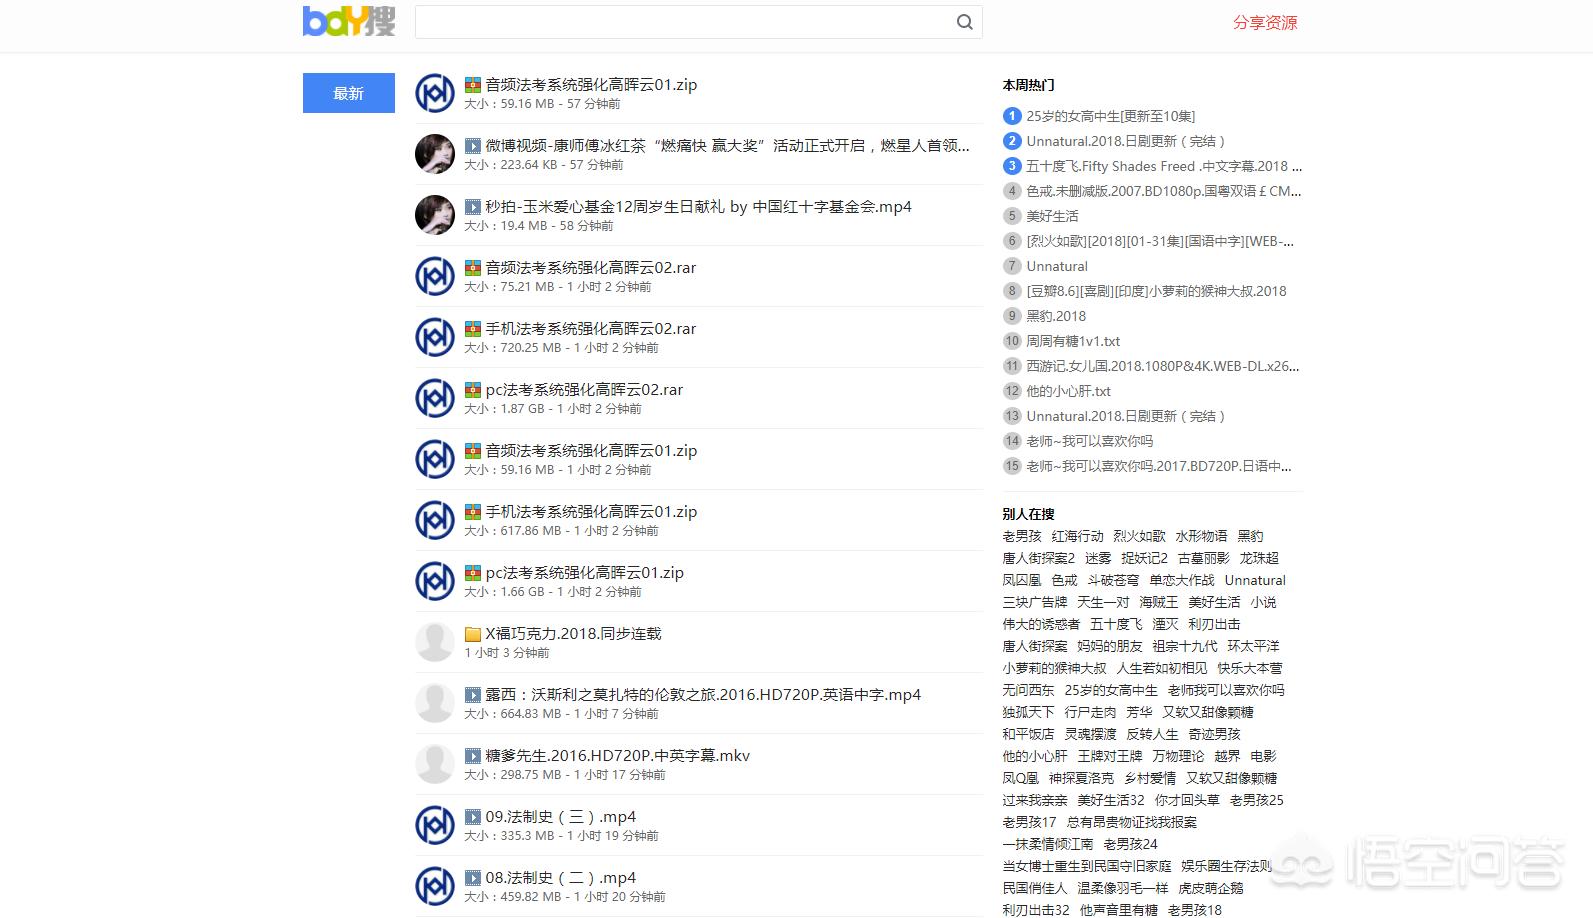Click rank 1 badge in 本周热门
The width and height of the screenshot is (1593, 918).
[1012, 116]
